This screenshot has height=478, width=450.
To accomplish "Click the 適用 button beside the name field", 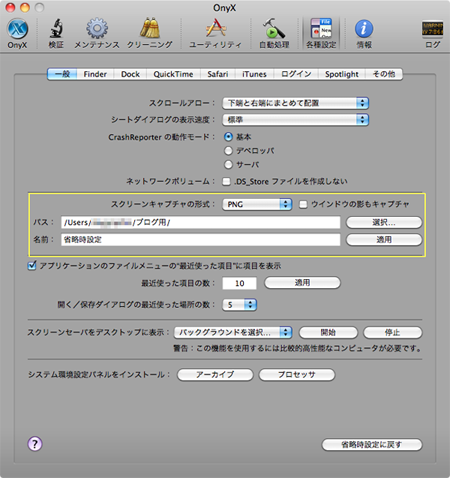I will 384,240.
